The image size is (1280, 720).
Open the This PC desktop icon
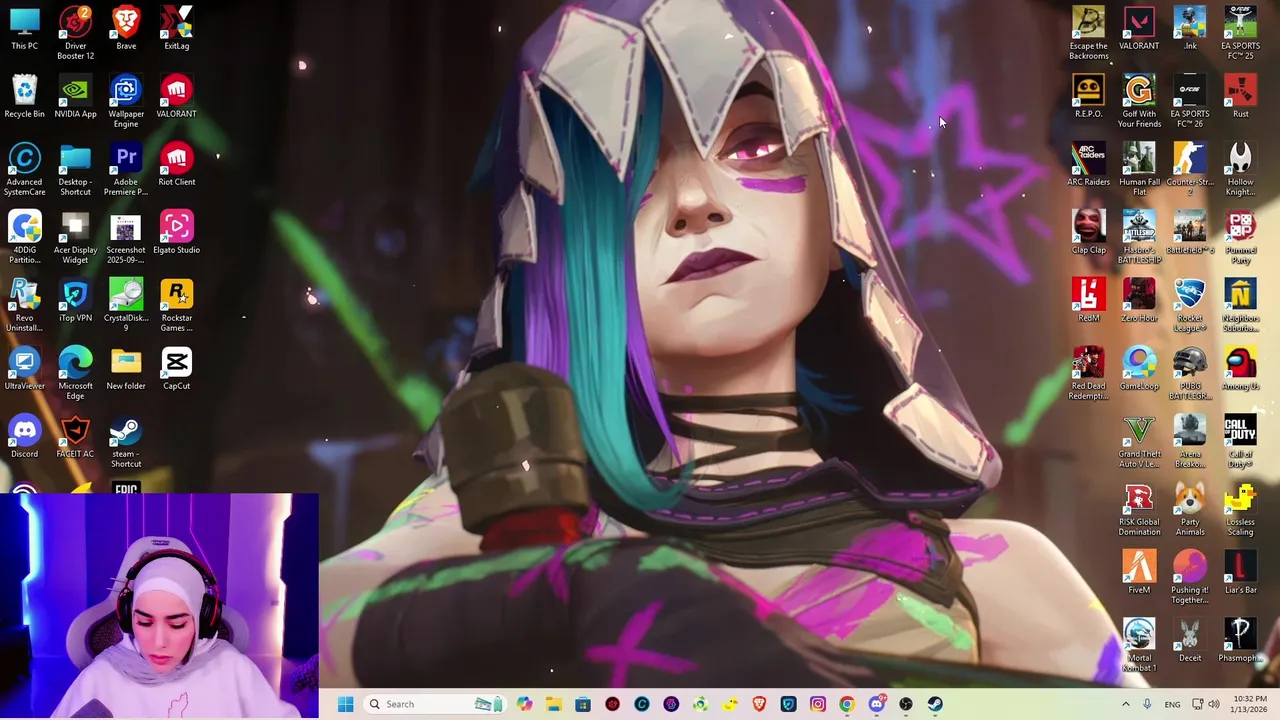(25, 28)
